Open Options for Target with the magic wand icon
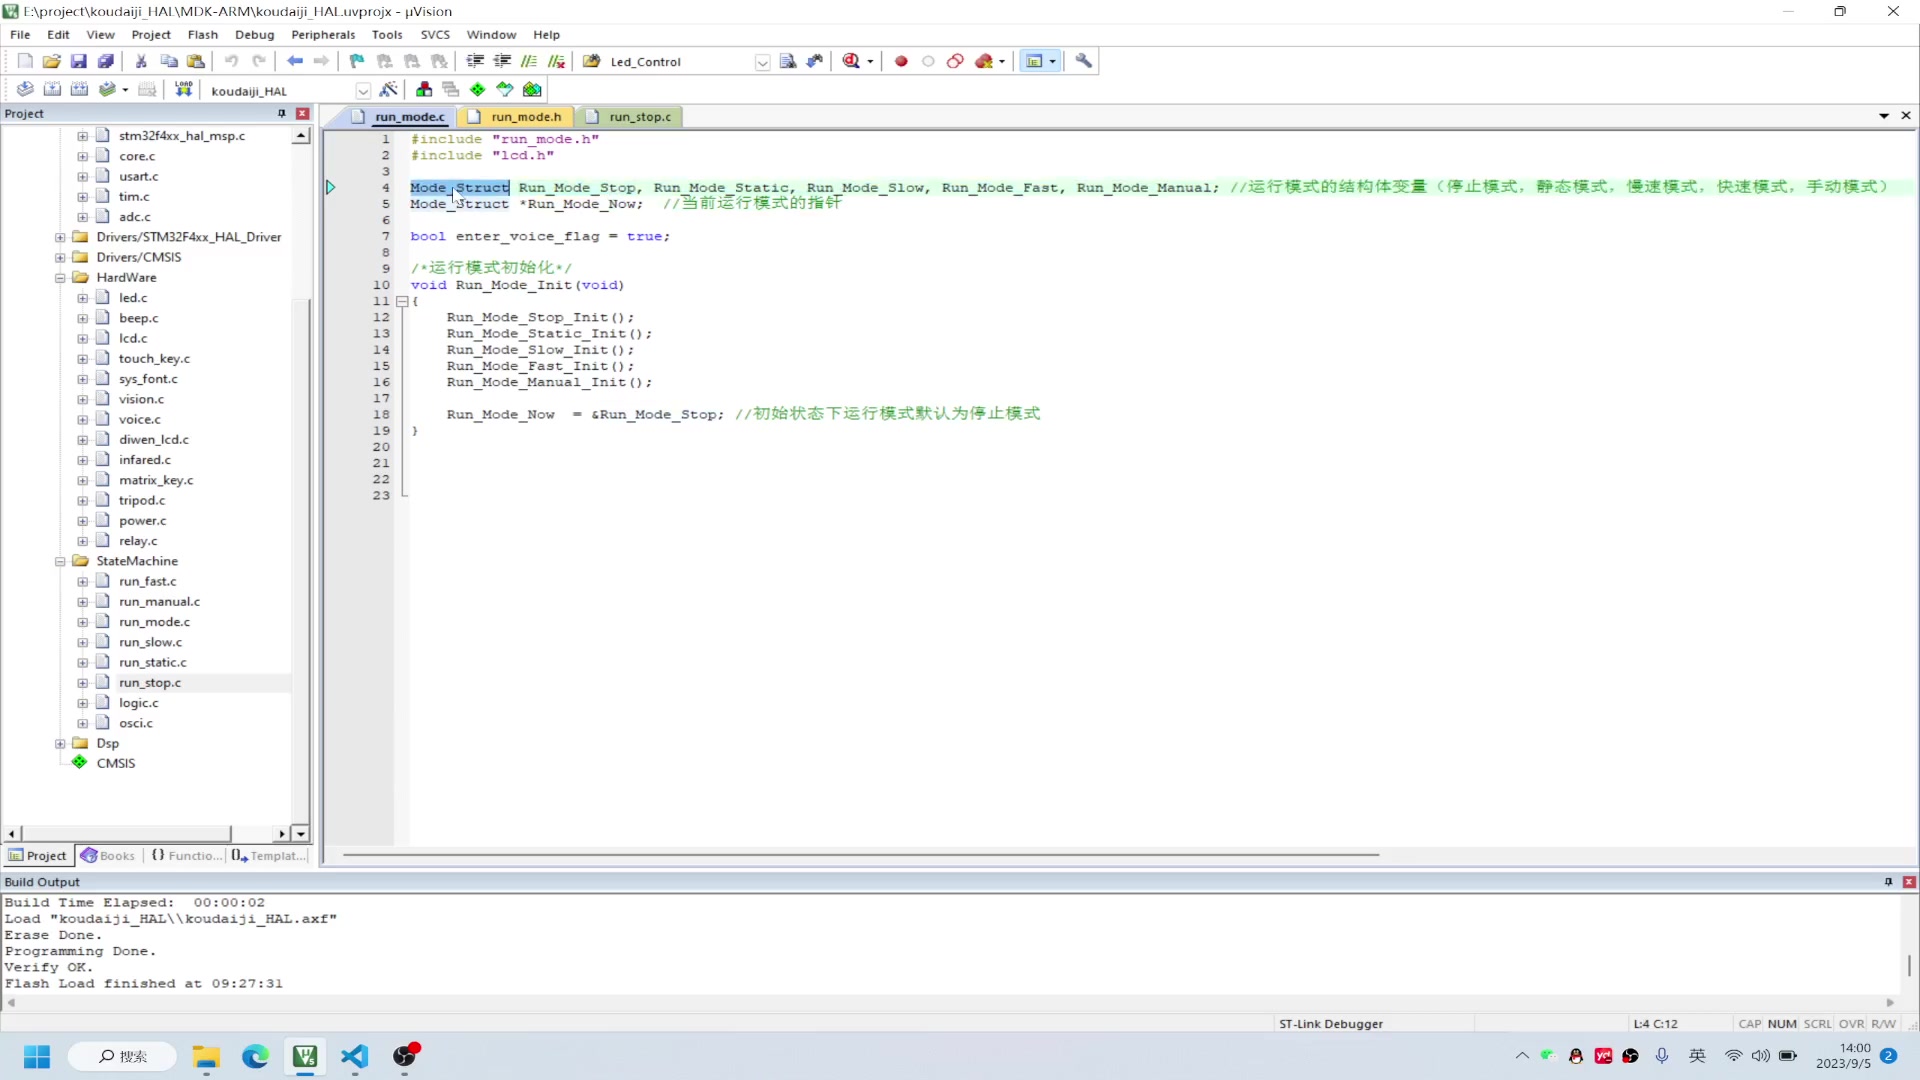This screenshot has width=1920, height=1080. (389, 90)
